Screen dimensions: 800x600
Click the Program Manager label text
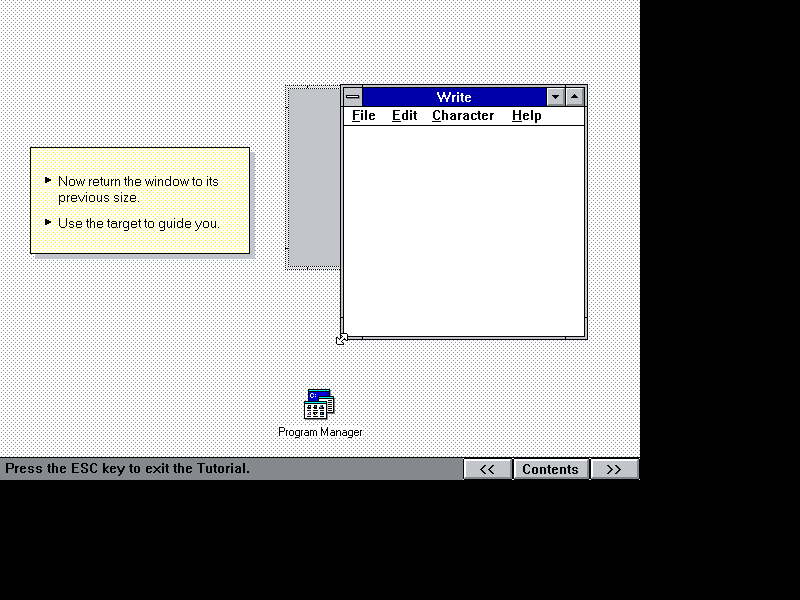[320, 432]
